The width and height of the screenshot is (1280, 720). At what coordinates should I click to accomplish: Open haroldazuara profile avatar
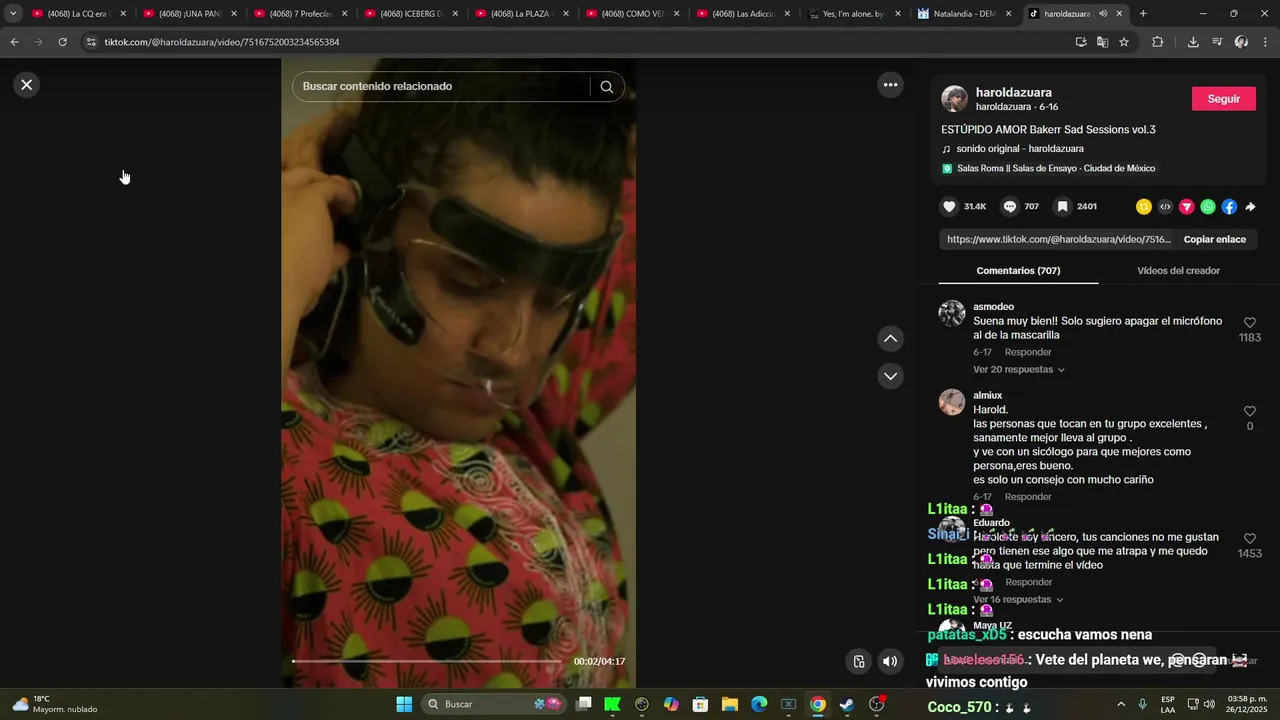954,99
